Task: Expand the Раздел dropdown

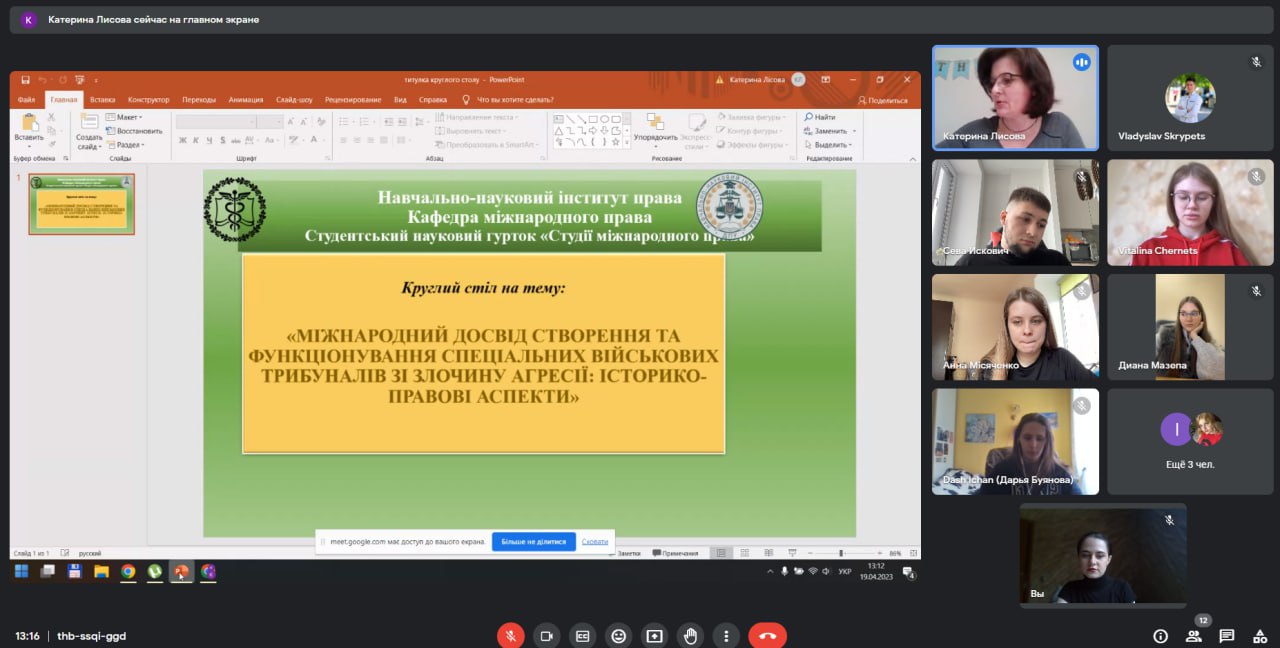Action: pos(127,145)
